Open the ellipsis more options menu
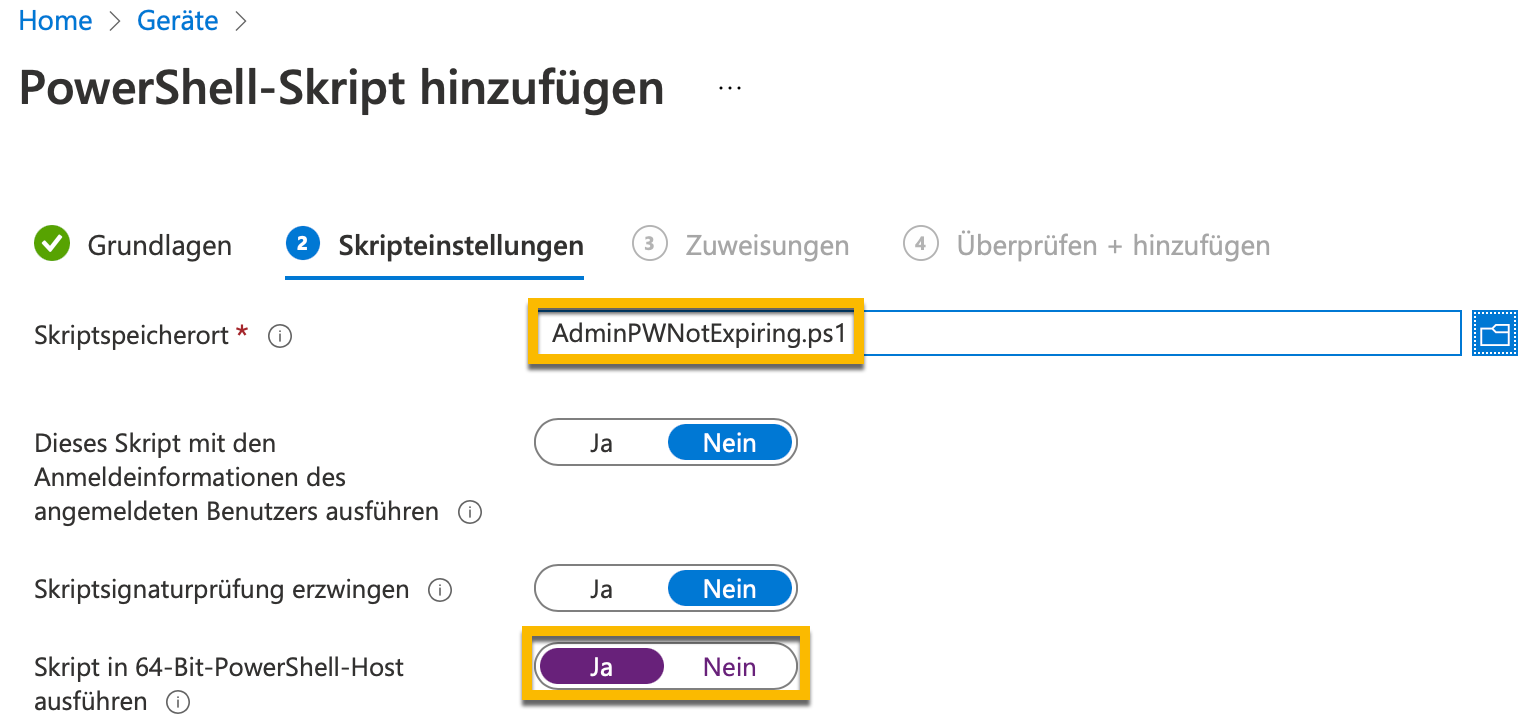The image size is (1532, 724). [x=729, y=88]
